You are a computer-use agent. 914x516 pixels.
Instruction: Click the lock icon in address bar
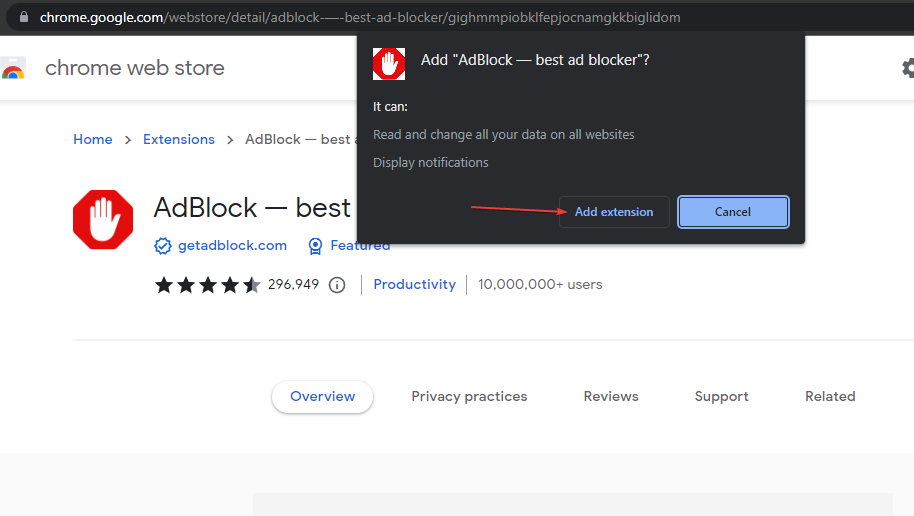[24, 17]
